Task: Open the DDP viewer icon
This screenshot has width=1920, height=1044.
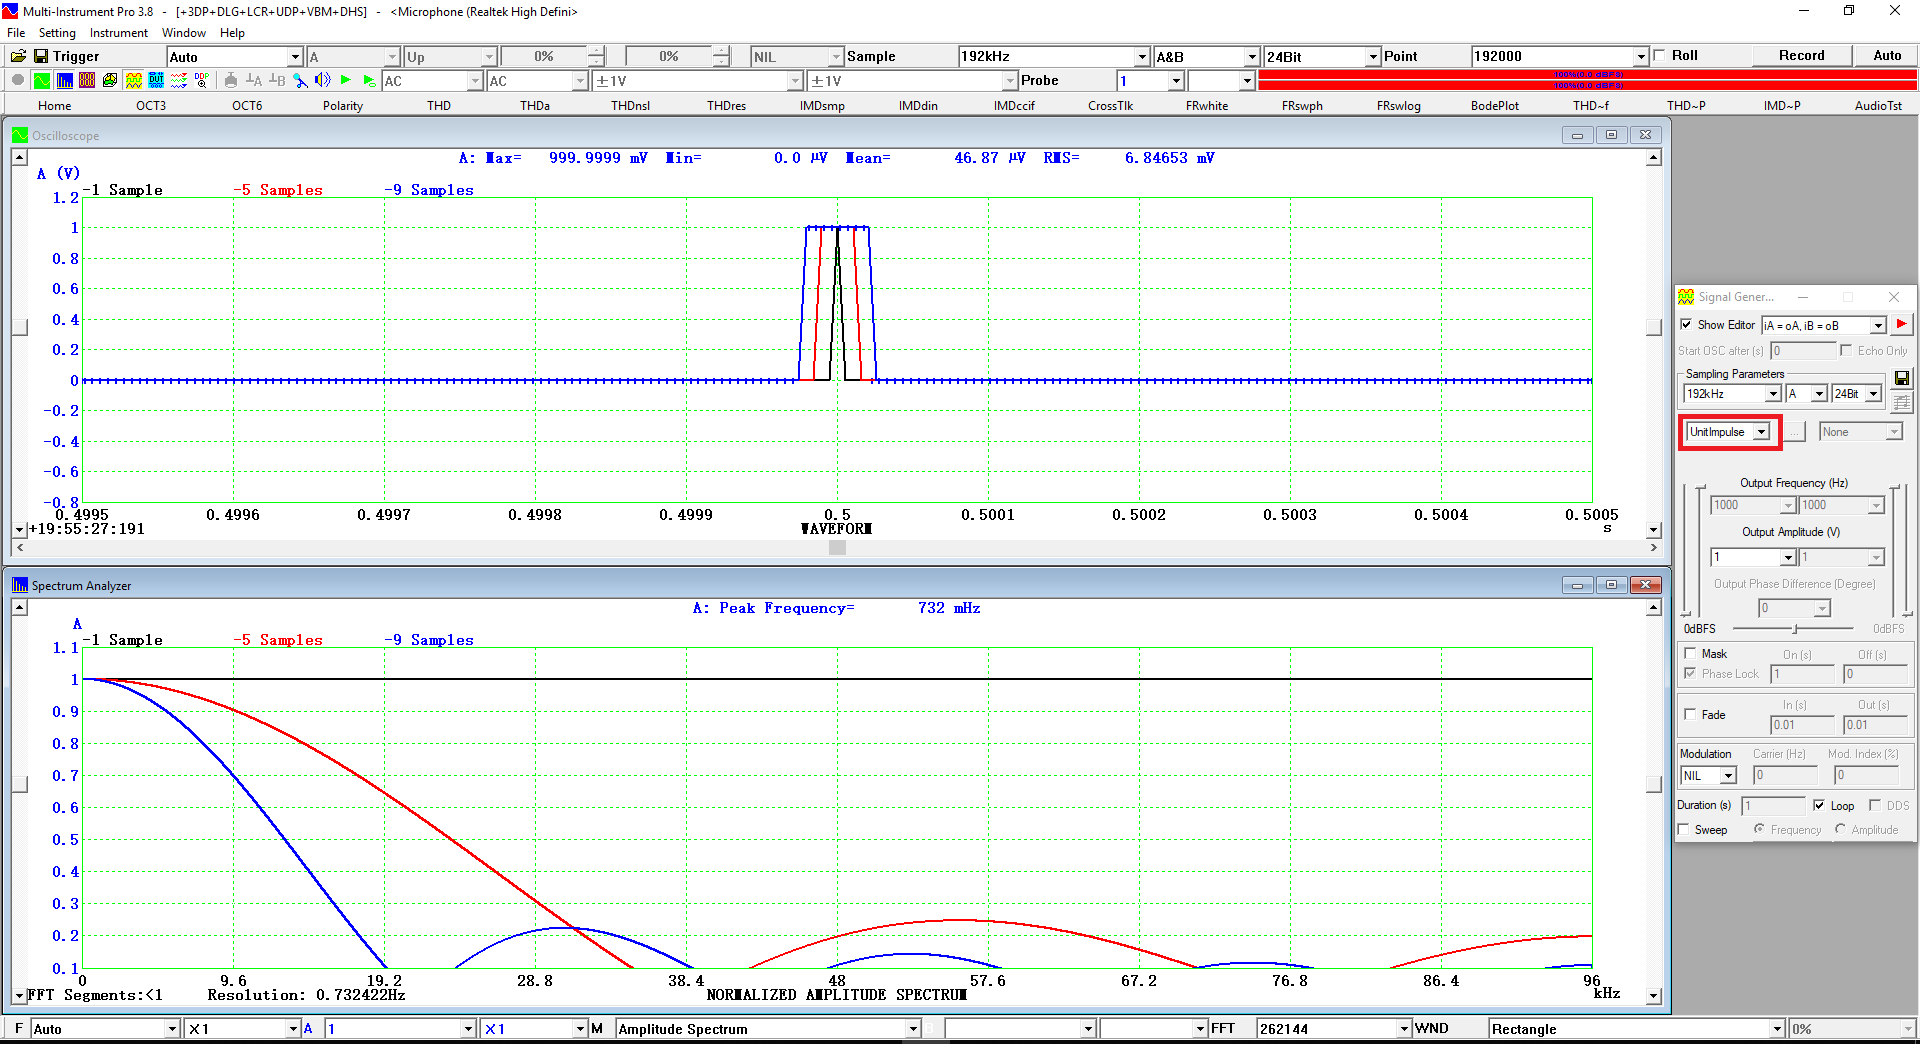Action: coord(202,80)
